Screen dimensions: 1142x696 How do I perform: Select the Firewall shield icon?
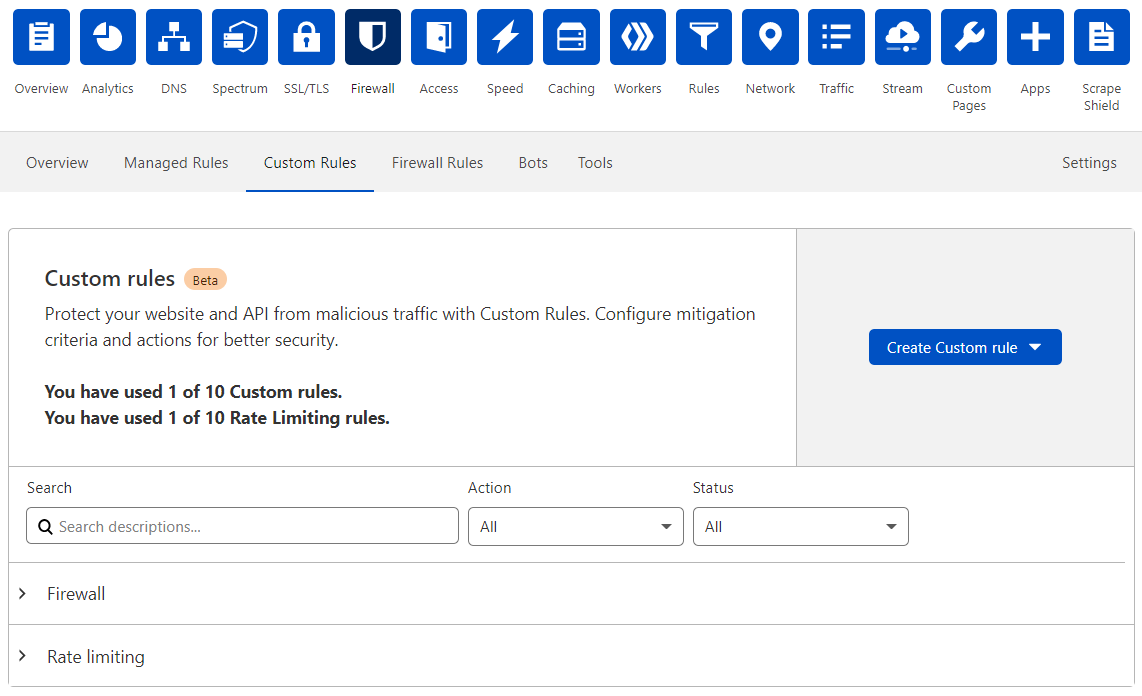tap(372, 37)
